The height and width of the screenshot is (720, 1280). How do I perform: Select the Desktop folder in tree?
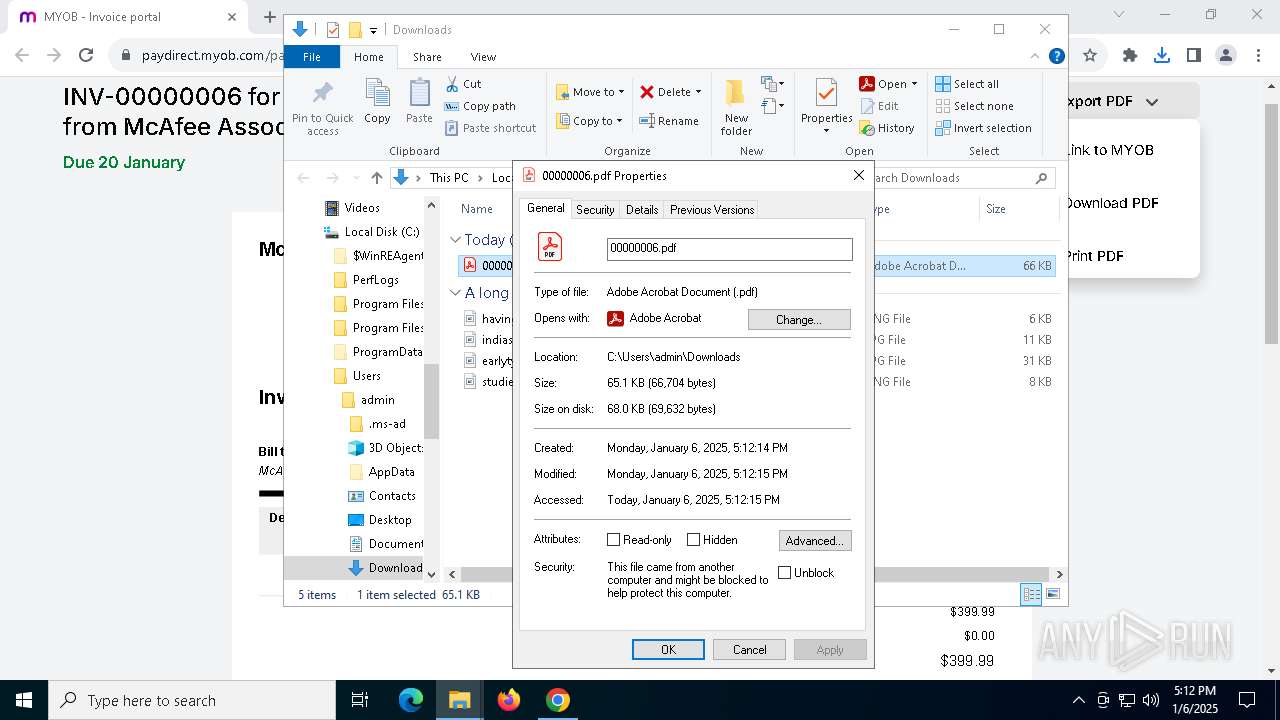[x=390, y=520]
